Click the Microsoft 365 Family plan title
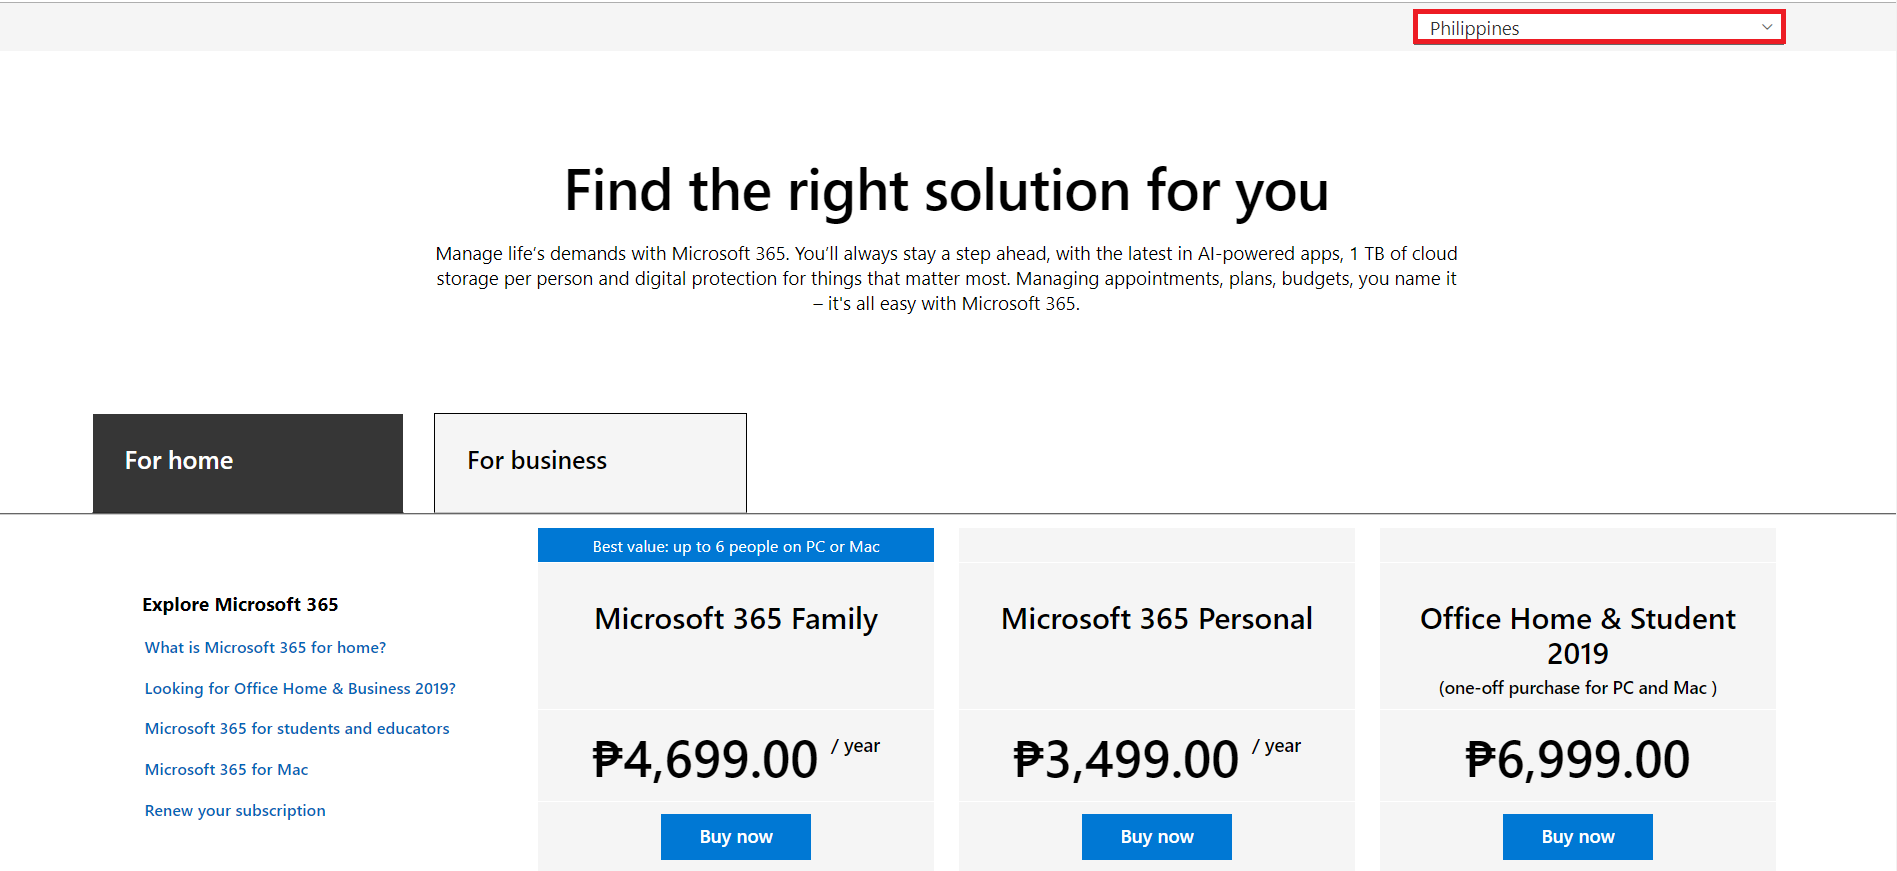This screenshot has width=1897, height=871. 736,619
